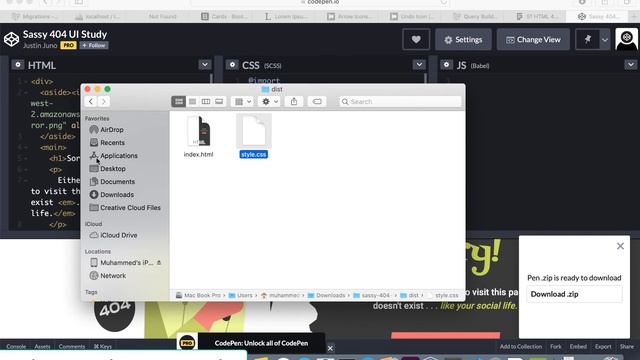Click Unlock all of CodePen banner
Viewport: 640px width, 360px height.
261,343
